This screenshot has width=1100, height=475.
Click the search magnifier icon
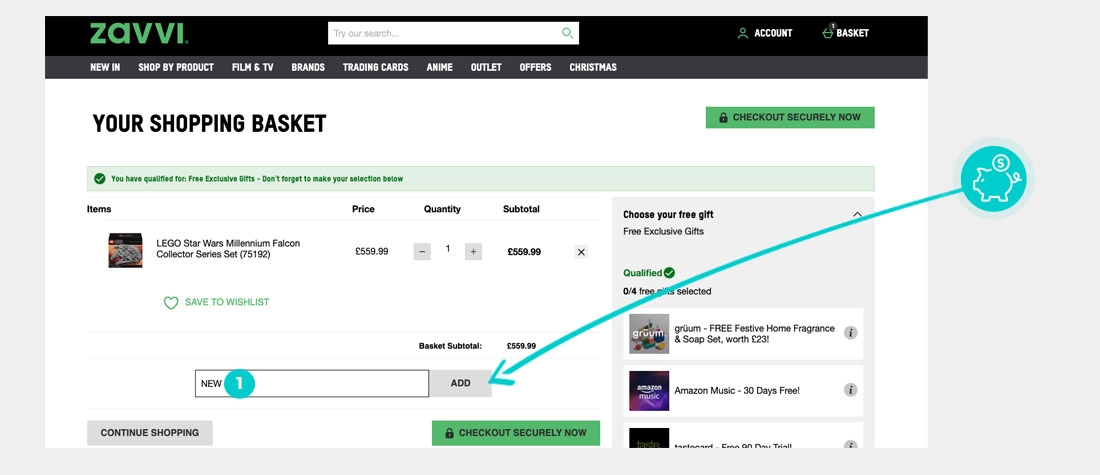click(x=567, y=33)
